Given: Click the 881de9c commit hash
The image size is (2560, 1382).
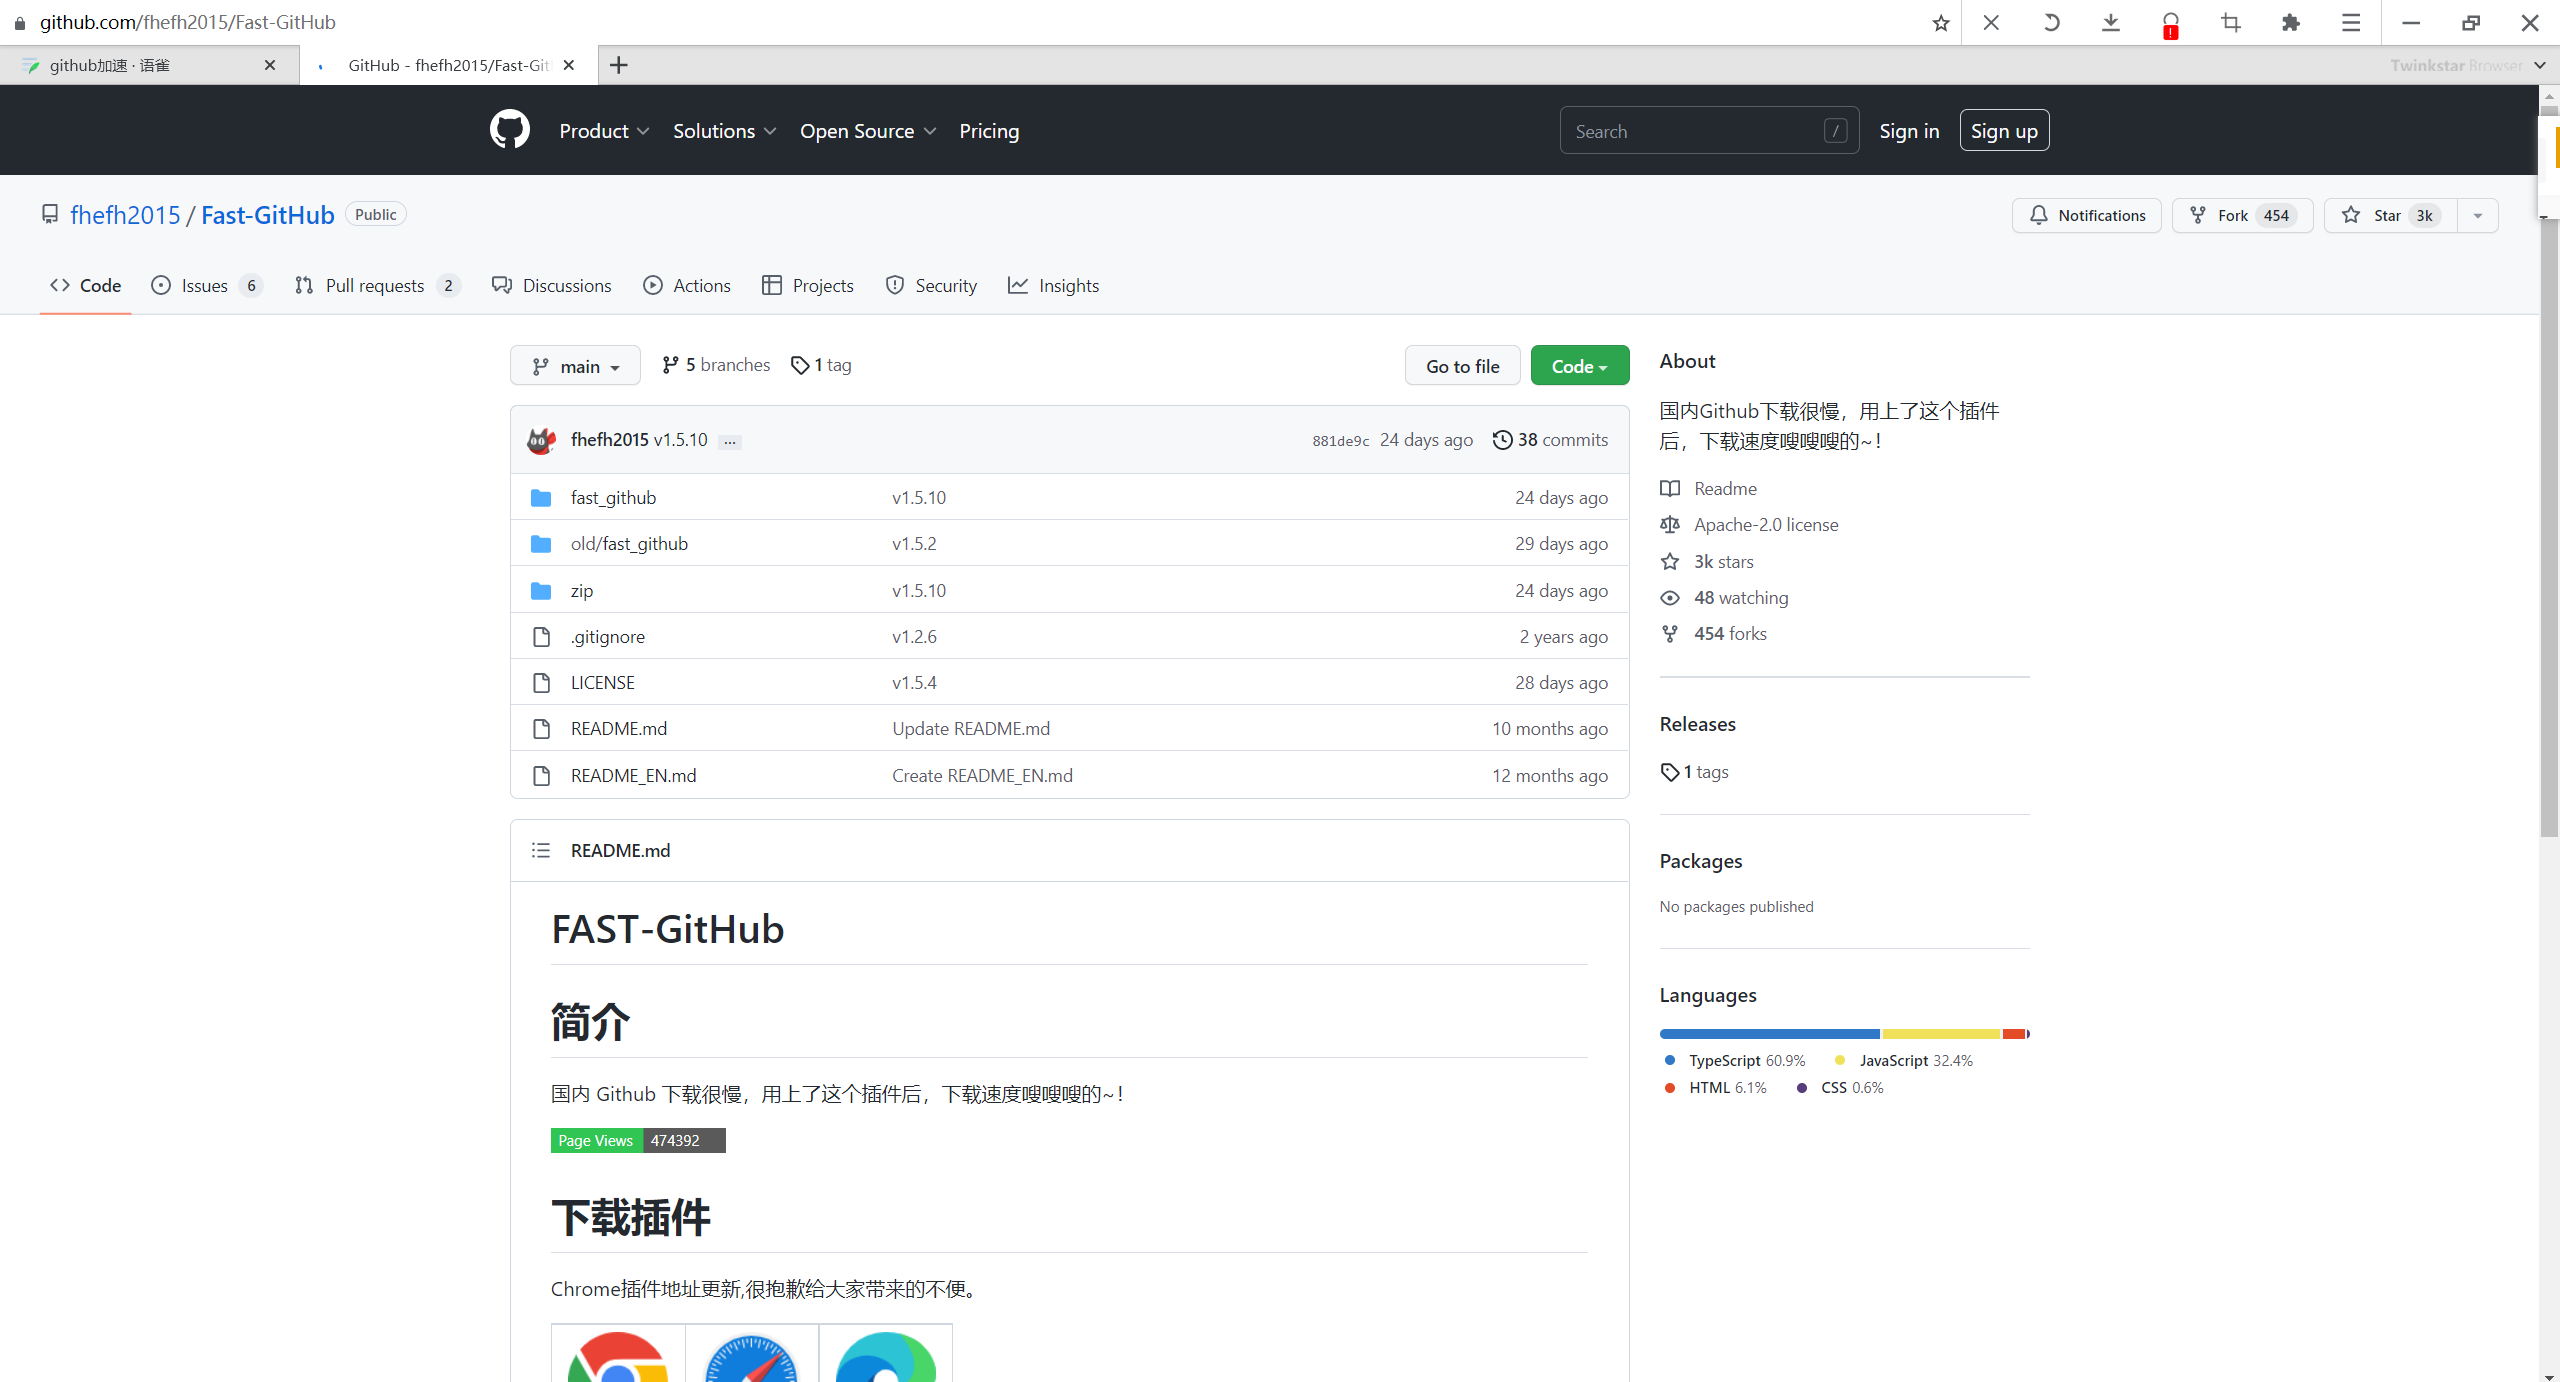Looking at the screenshot, I should [x=1340, y=441].
